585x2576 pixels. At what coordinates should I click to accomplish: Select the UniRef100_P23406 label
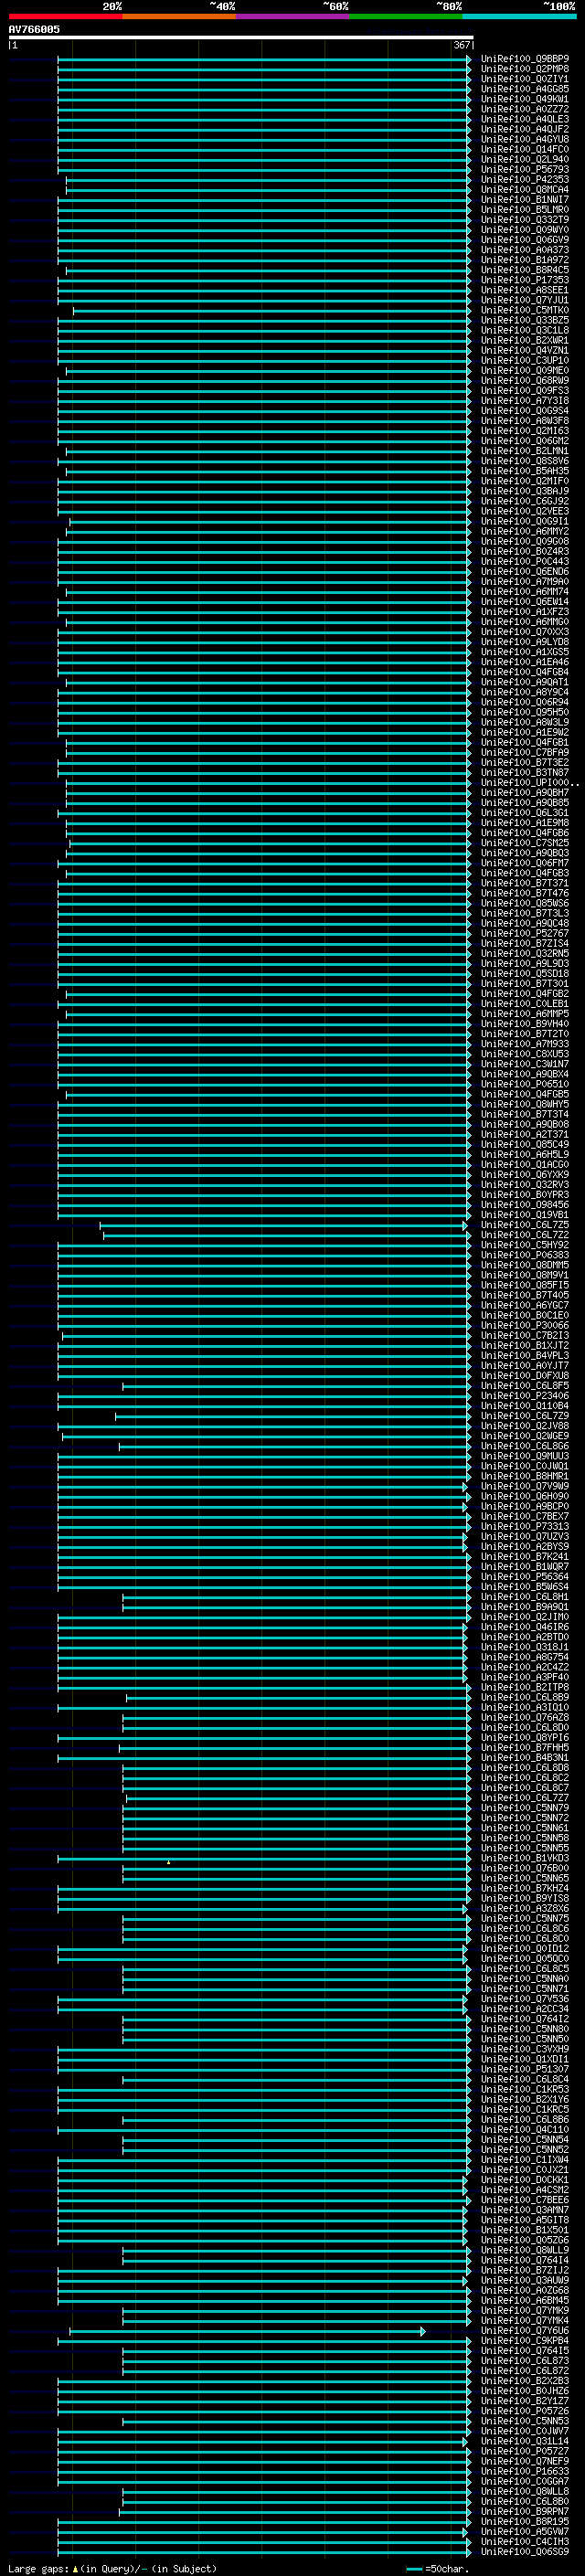[525, 1396]
